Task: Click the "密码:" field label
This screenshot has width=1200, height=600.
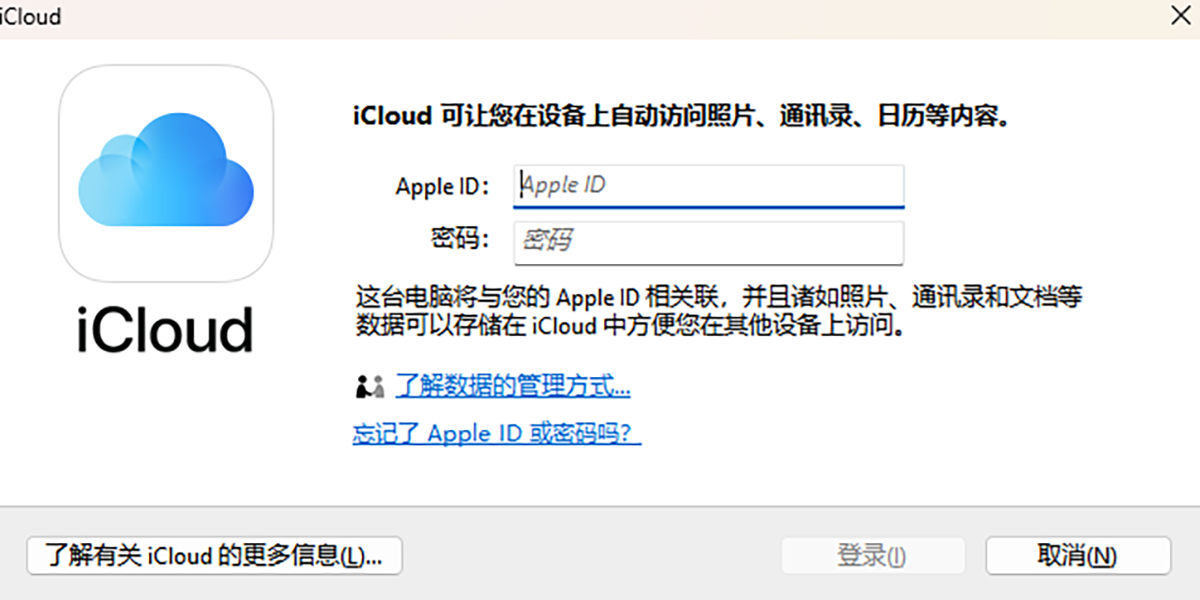Action: coord(460,240)
